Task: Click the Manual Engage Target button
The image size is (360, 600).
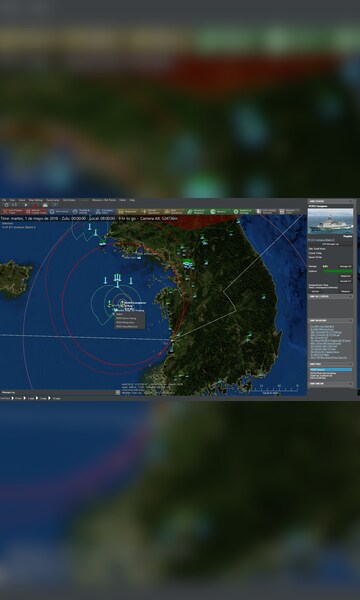Action: coord(36,211)
